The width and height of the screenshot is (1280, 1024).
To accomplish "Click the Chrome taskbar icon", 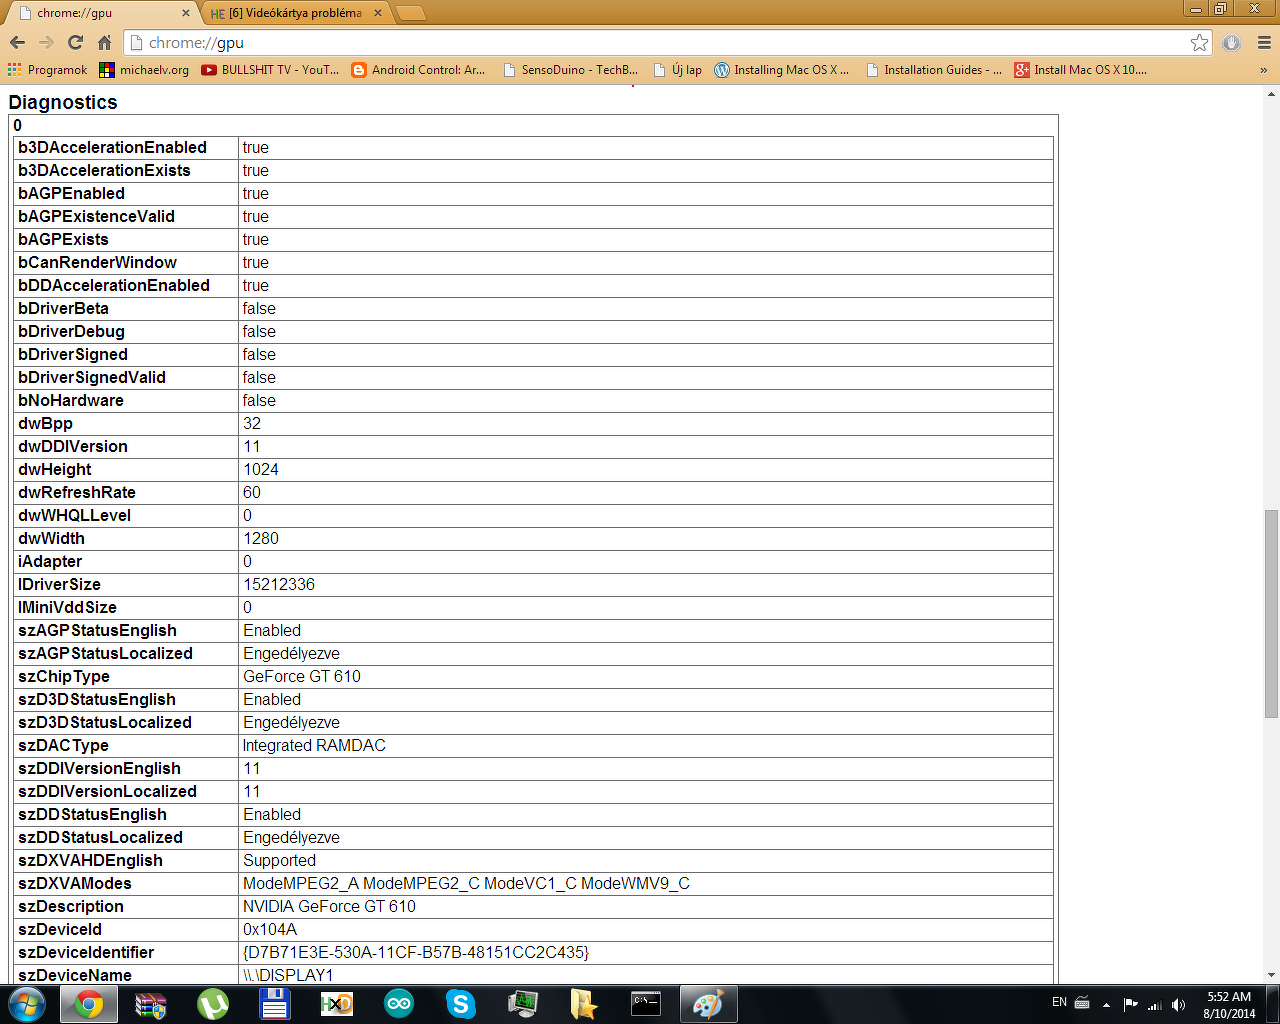I will [x=89, y=1004].
